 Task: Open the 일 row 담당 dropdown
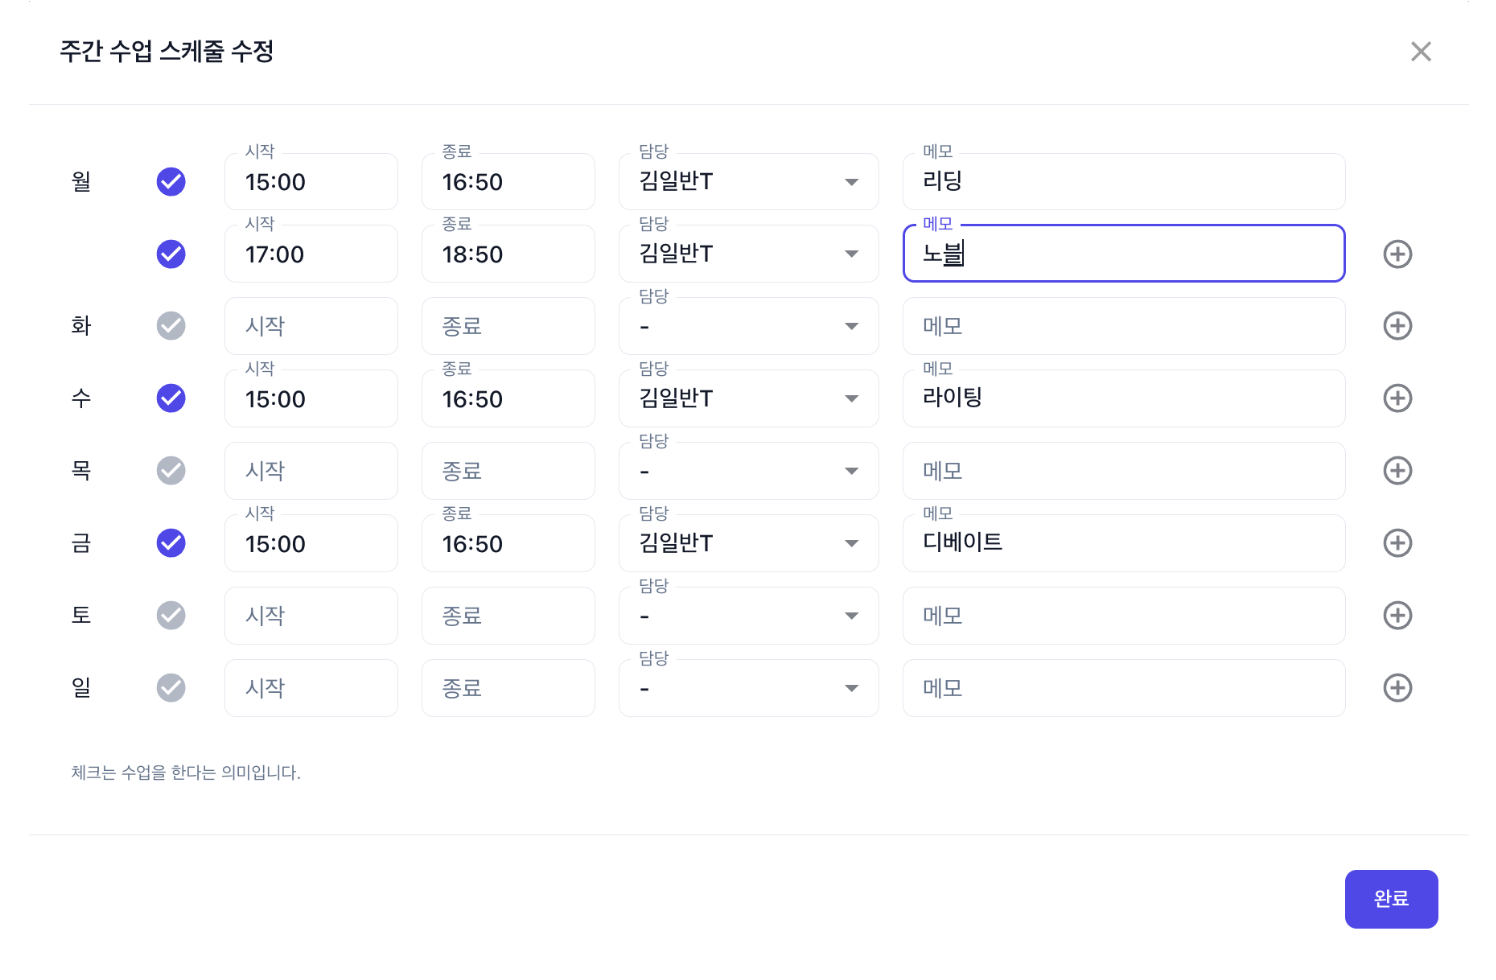[749, 688]
